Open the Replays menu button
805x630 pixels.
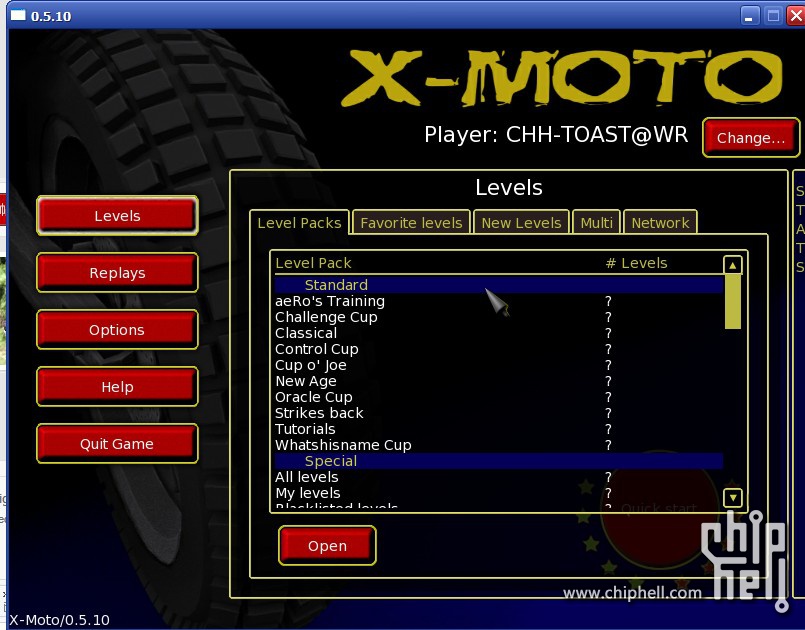point(118,273)
